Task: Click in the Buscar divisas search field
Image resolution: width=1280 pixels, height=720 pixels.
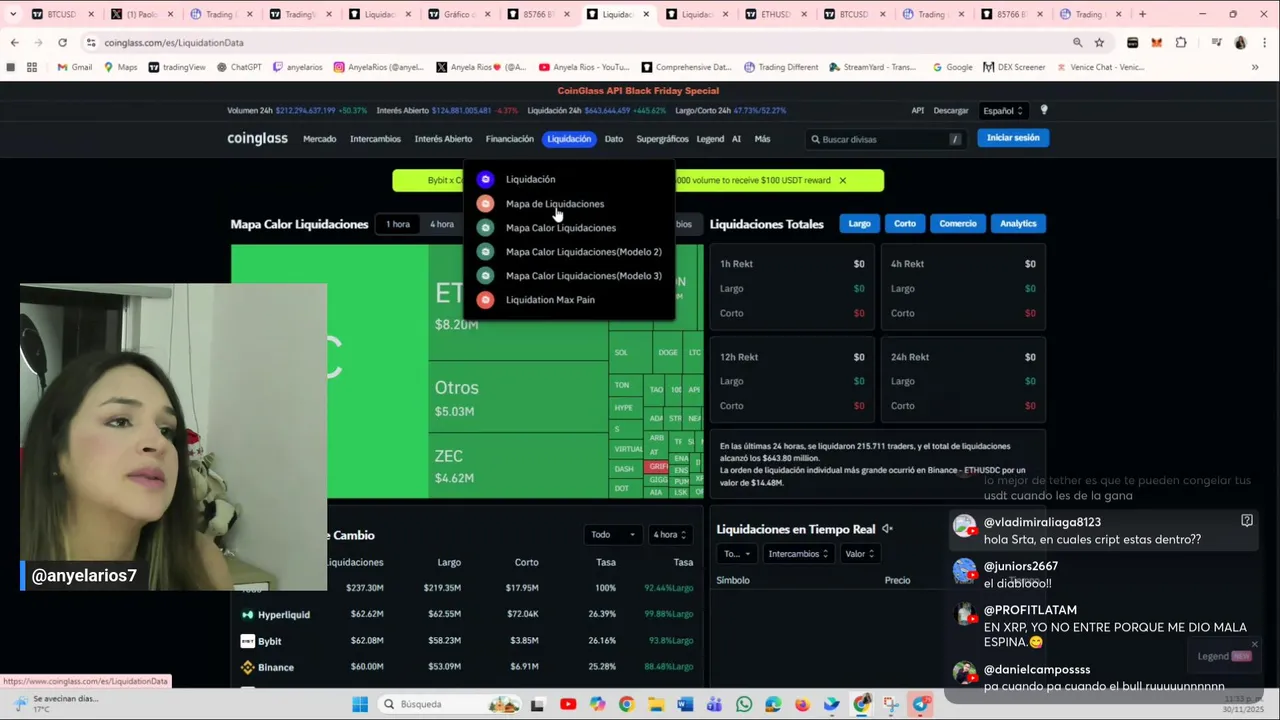Action: point(886,139)
